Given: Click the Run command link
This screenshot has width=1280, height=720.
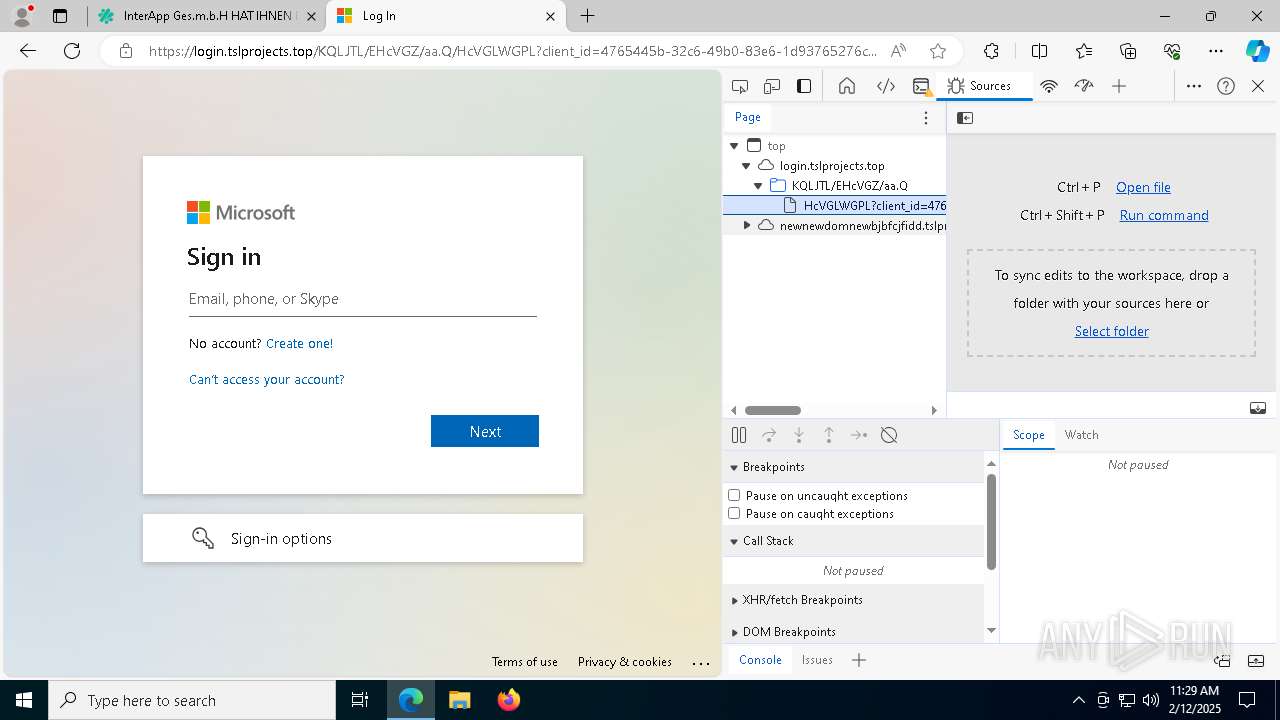Looking at the screenshot, I should 1164,215.
